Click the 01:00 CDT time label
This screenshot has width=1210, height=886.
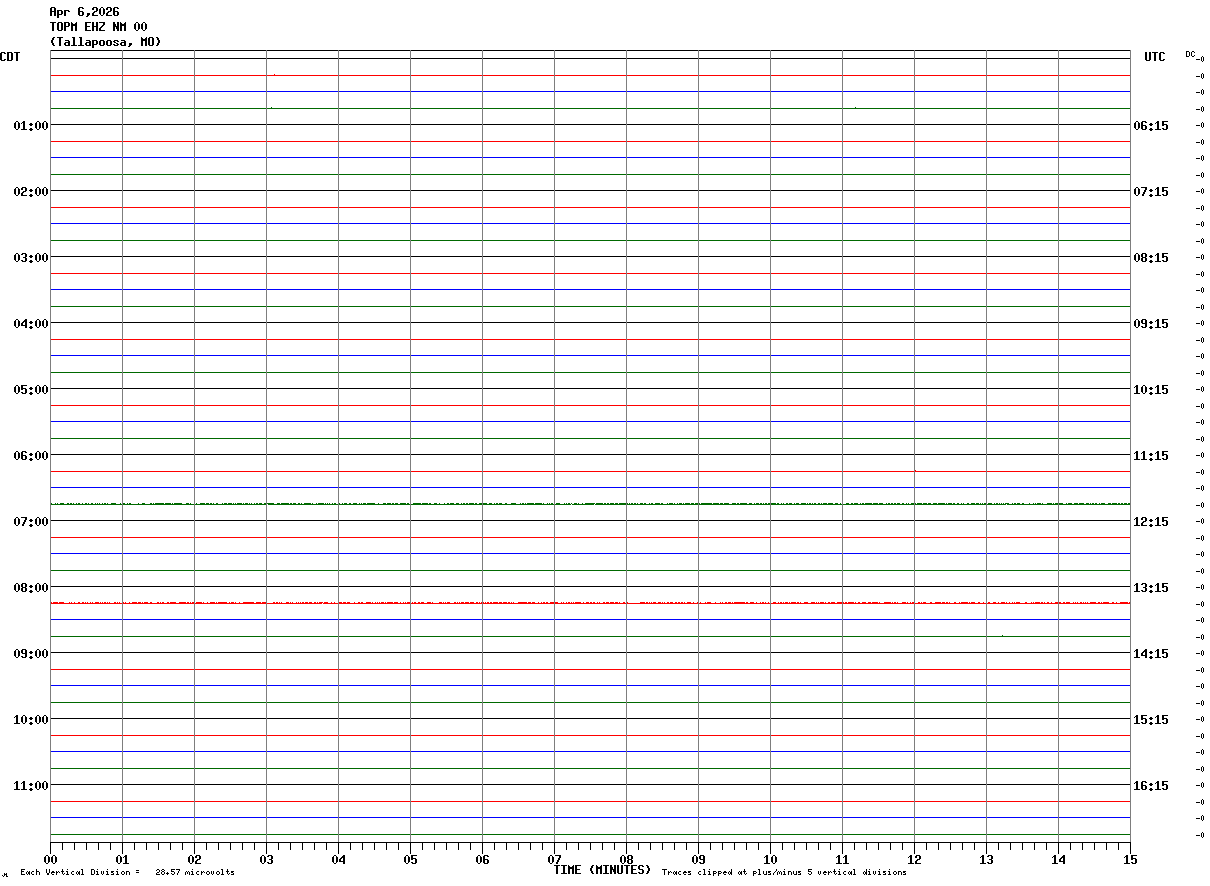(x=31, y=125)
